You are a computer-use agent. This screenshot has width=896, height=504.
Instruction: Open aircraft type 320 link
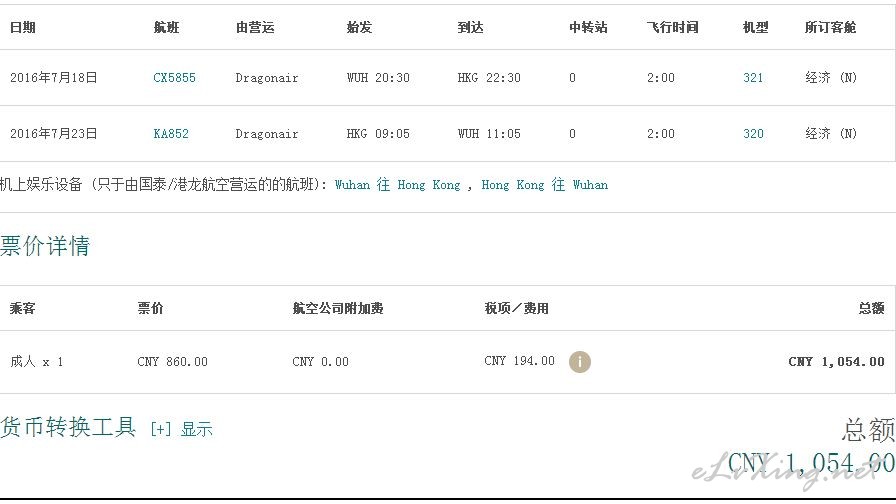[x=753, y=134]
